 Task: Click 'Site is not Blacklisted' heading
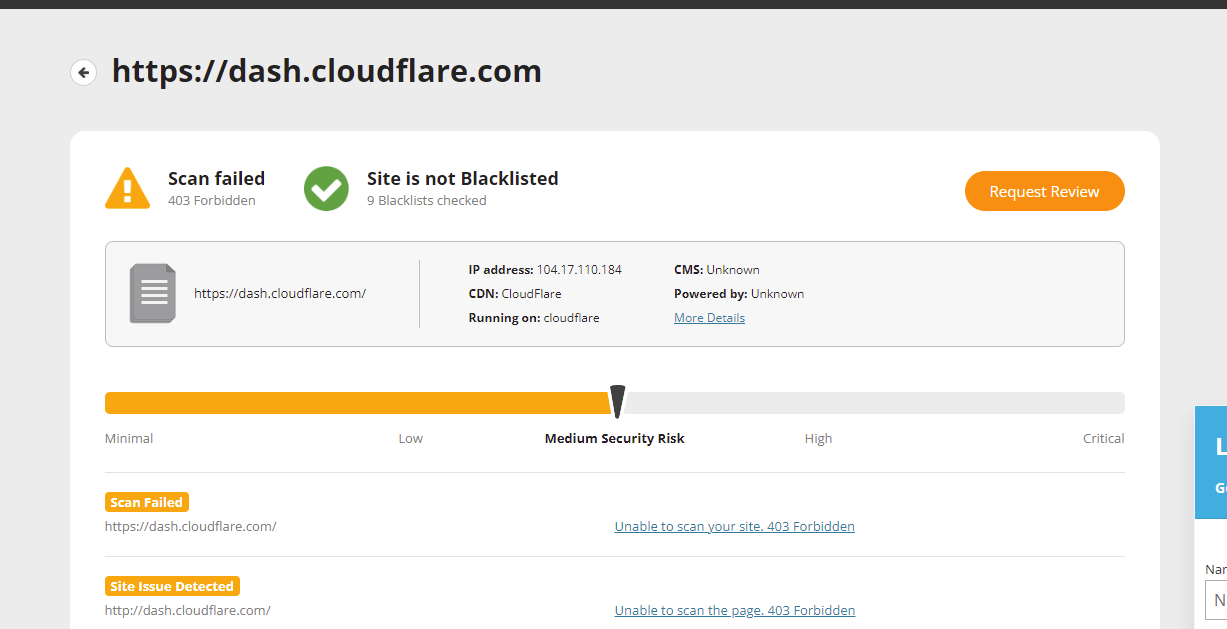tap(463, 179)
